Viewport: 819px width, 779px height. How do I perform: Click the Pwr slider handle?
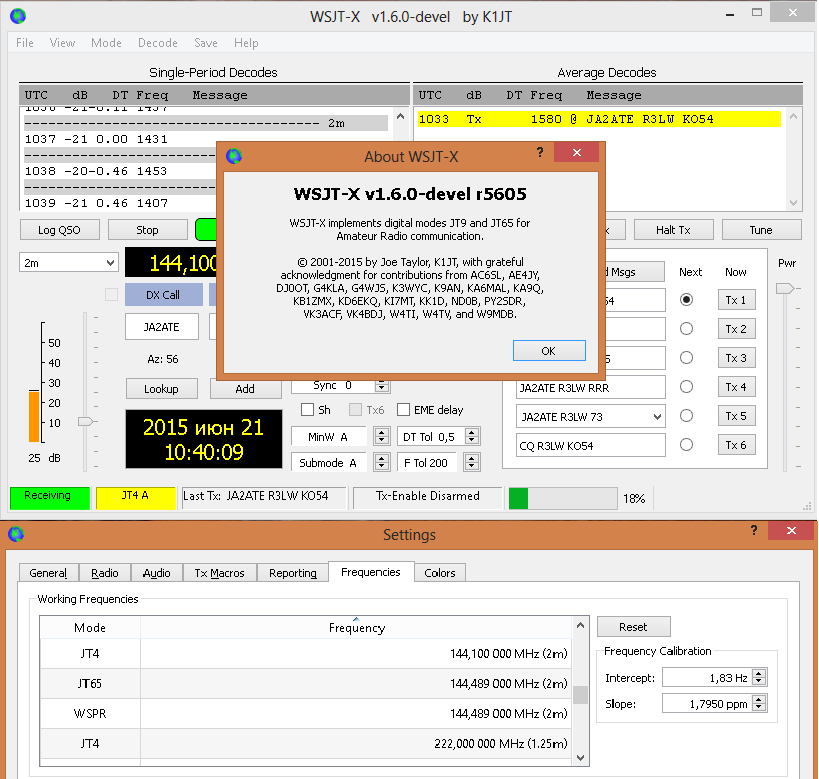tap(786, 288)
